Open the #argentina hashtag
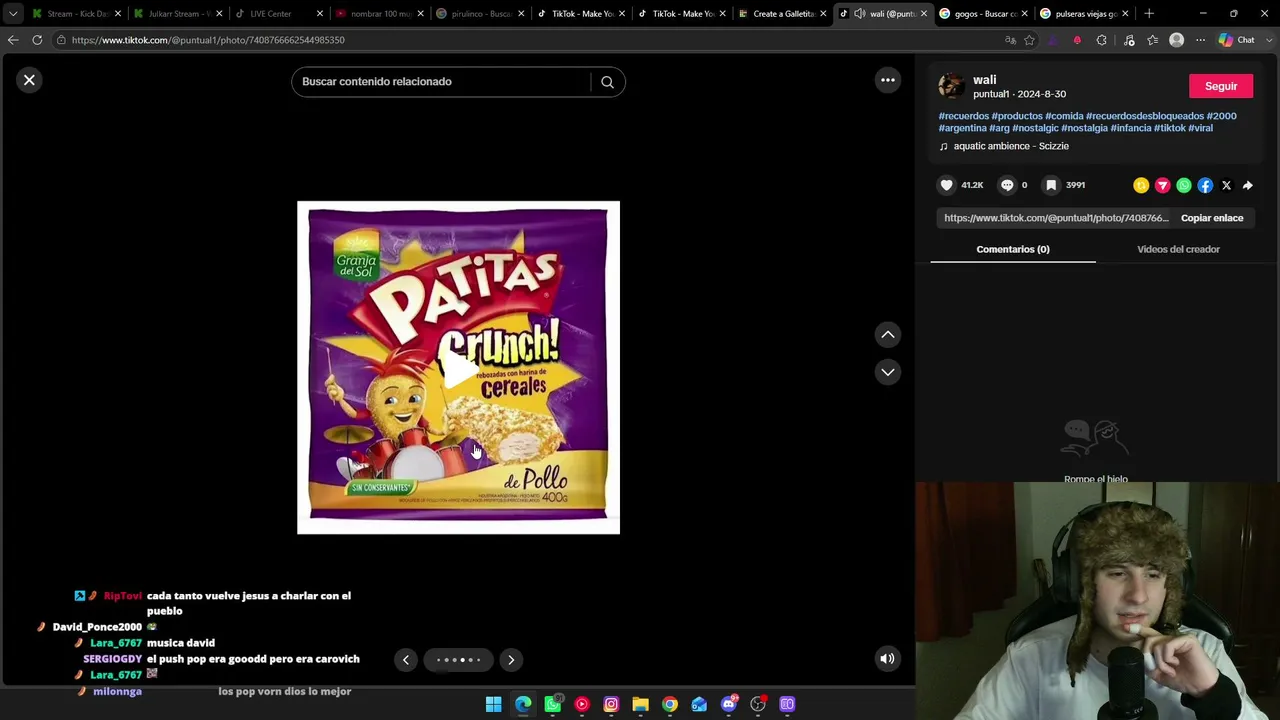 [x=963, y=128]
